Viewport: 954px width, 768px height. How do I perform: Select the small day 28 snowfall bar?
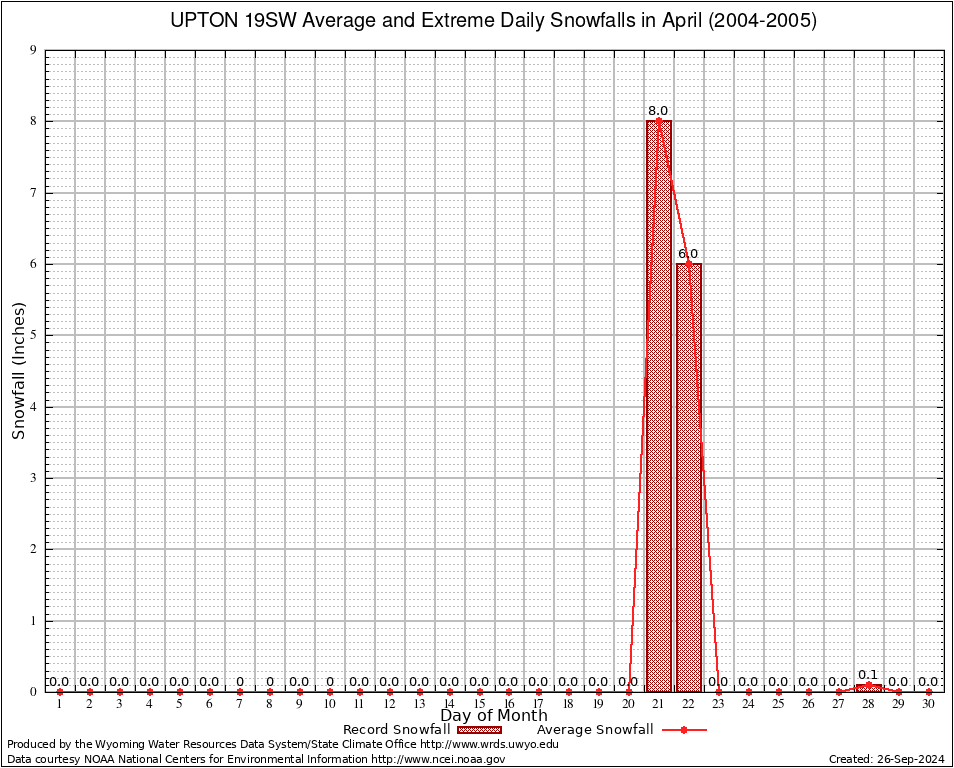click(x=868, y=687)
